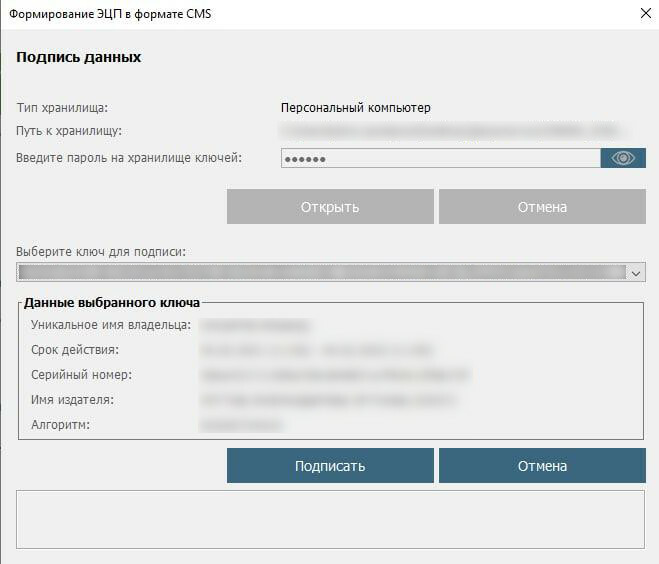Click the Срок действия value
The image size is (659, 564).
pyautogui.click(x=316, y=350)
